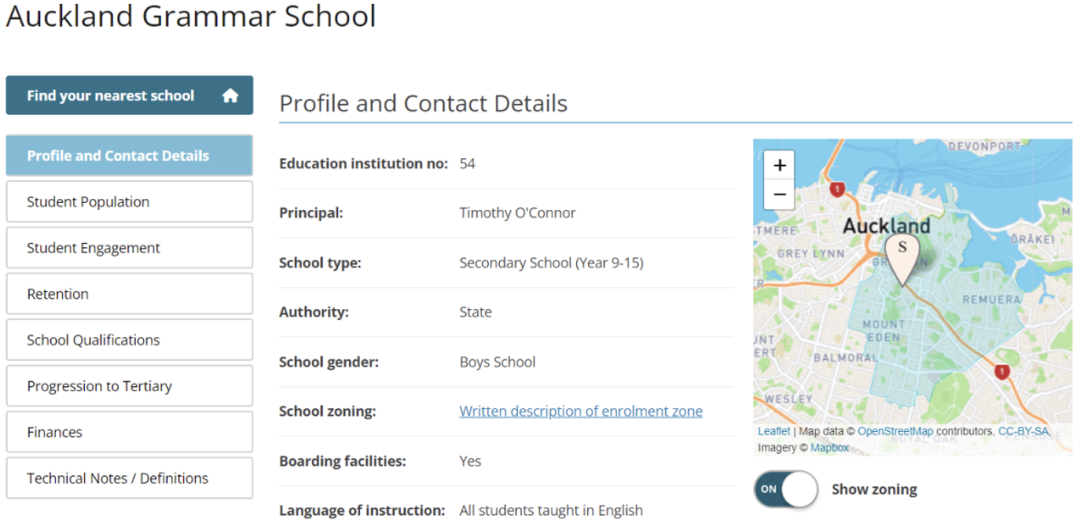
Task: Open written description of enrolment zone link
Action: 580,411
